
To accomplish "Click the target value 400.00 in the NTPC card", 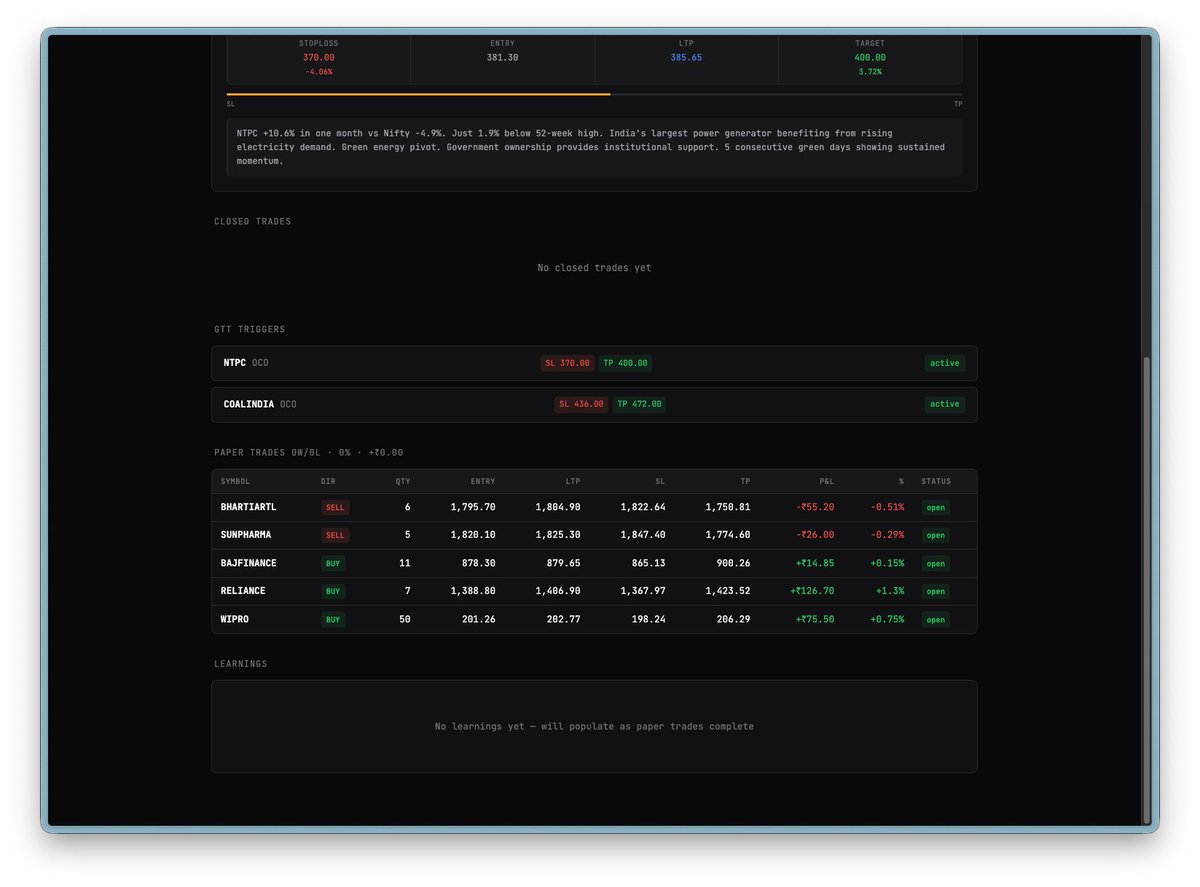I will (x=870, y=57).
